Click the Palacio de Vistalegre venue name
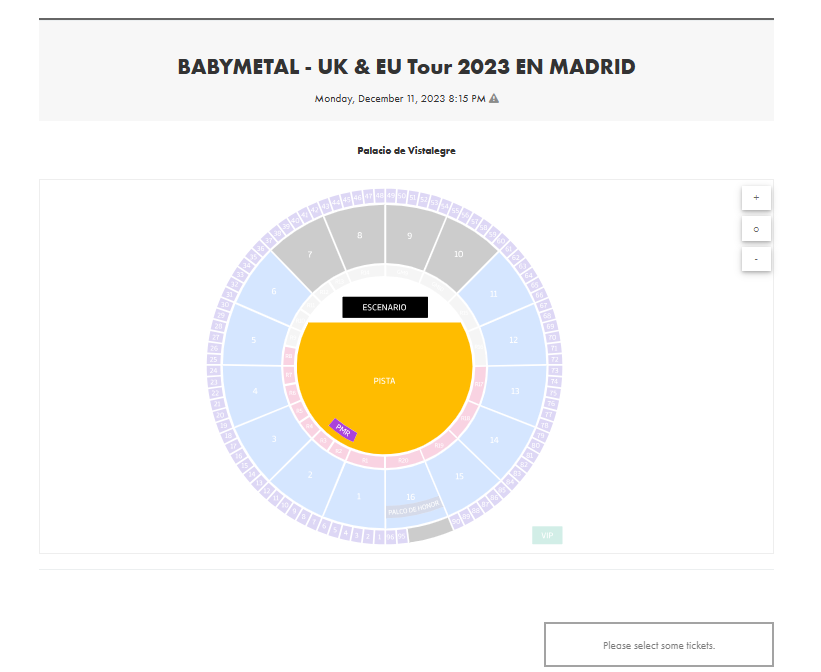Screen dimensions: 821x672 406,151
